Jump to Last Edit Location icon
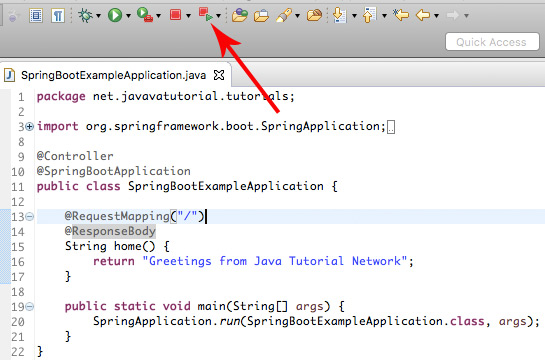This screenshot has width=545, height=360. (x=401, y=15)
